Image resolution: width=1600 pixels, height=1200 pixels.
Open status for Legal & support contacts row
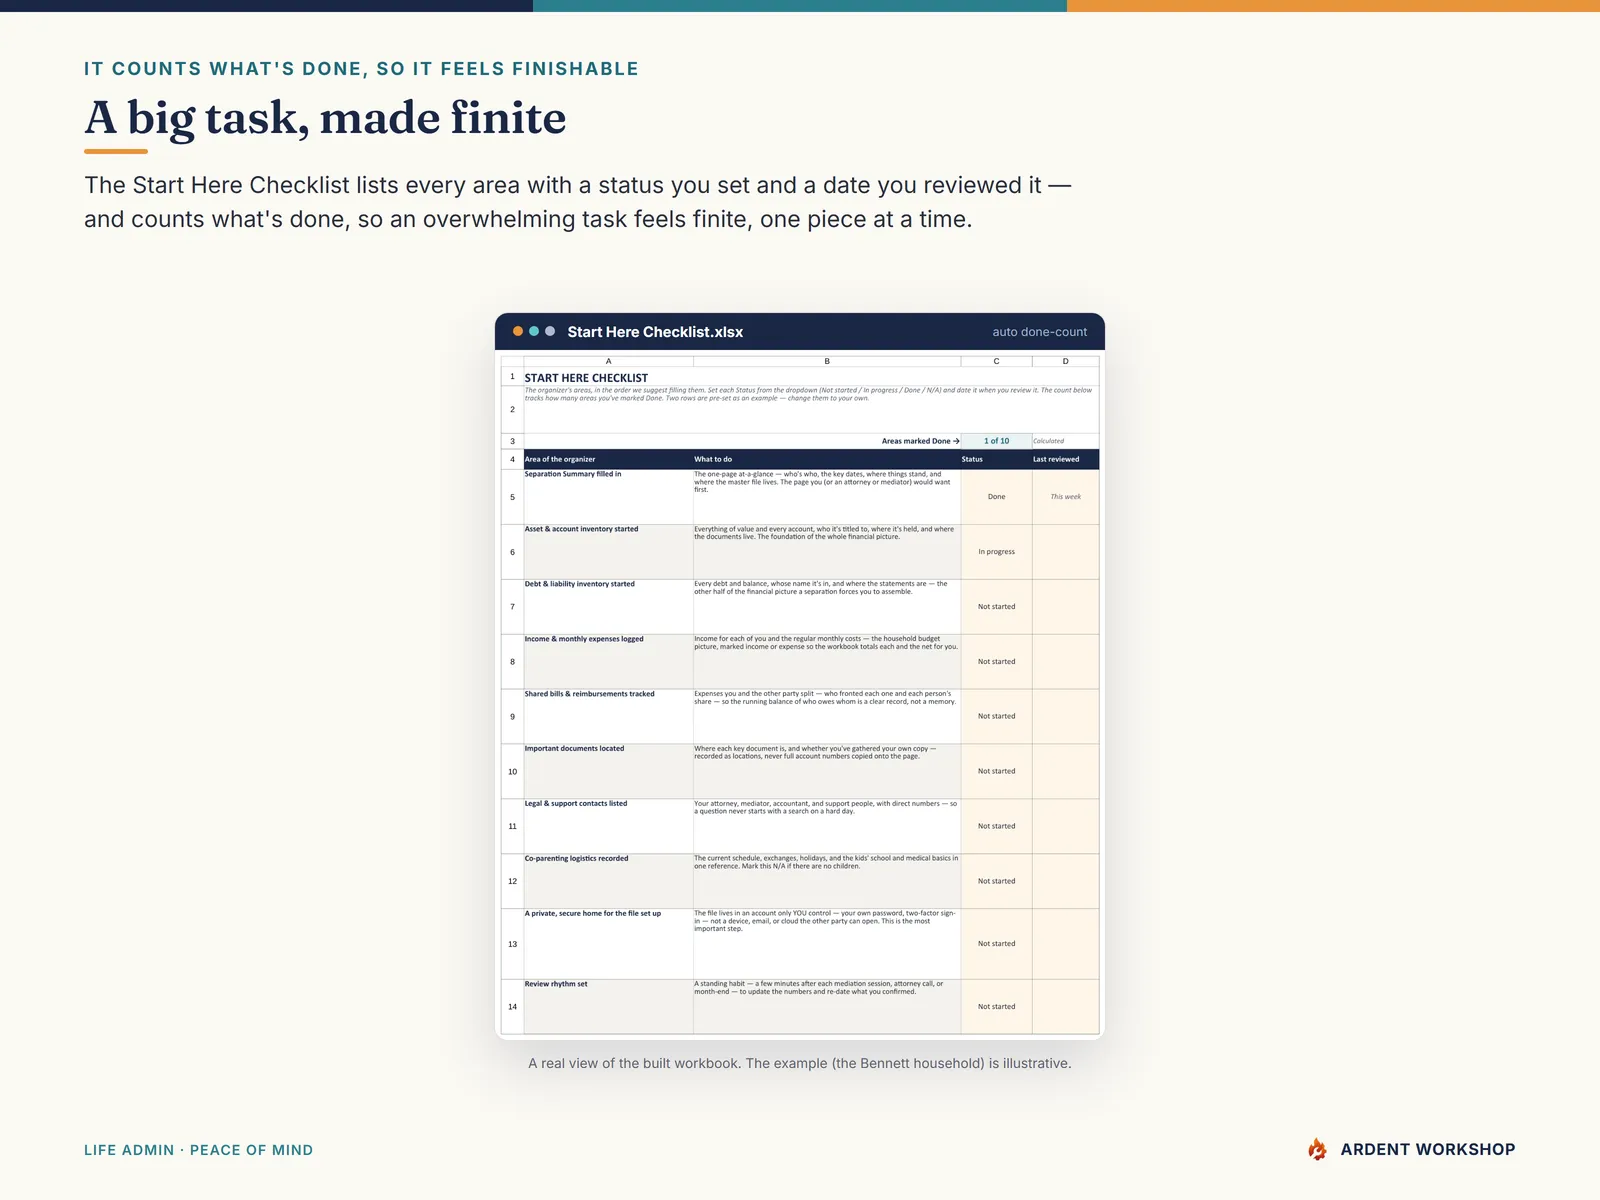click(996, 826)
